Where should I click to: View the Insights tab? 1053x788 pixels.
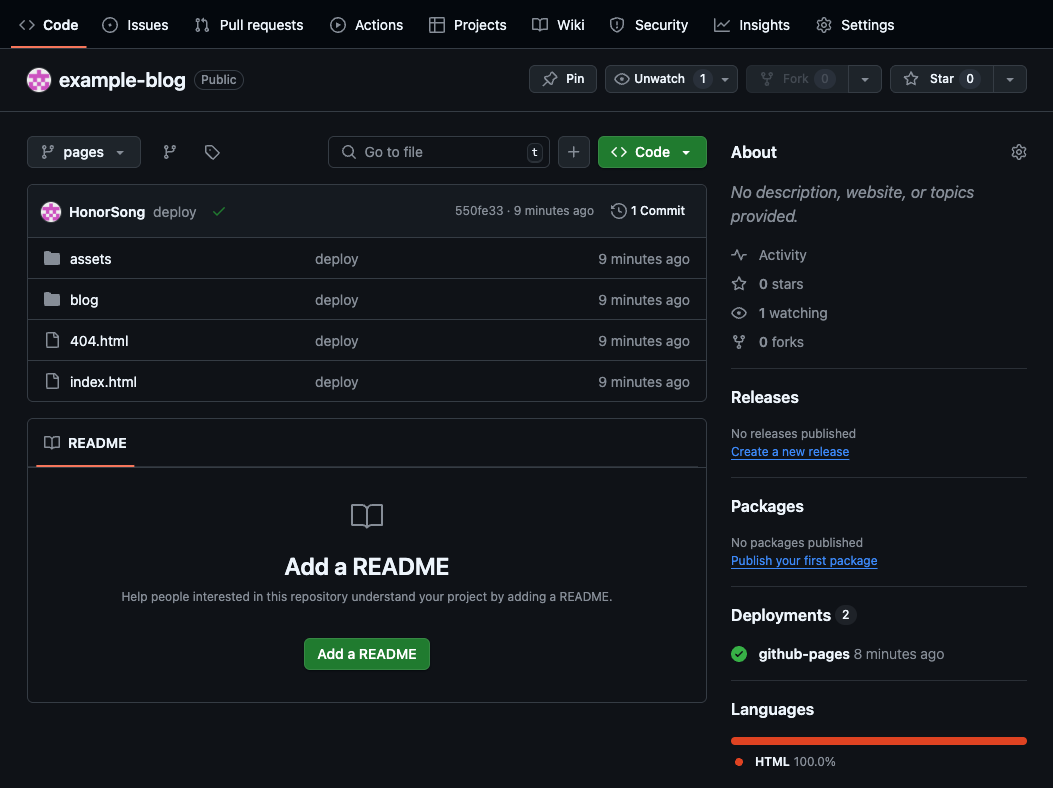coord(751,25)
